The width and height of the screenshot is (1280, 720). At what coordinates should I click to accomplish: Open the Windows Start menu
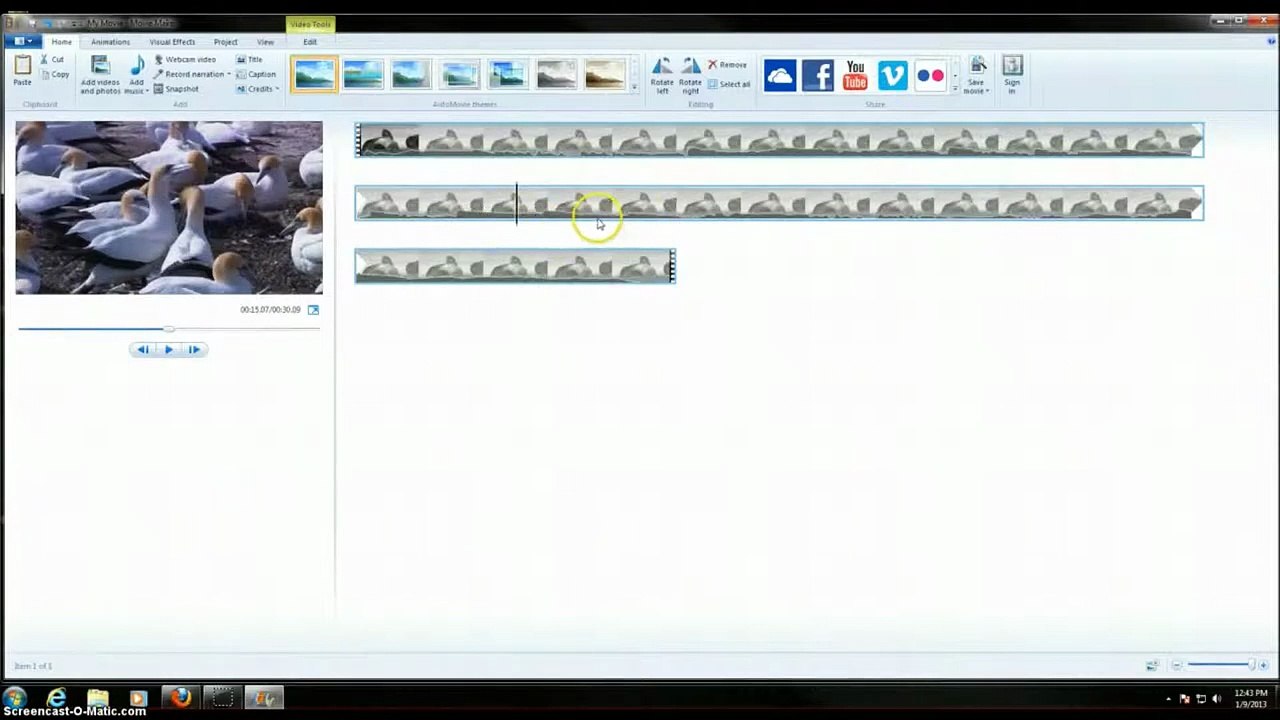click(15, 697)
